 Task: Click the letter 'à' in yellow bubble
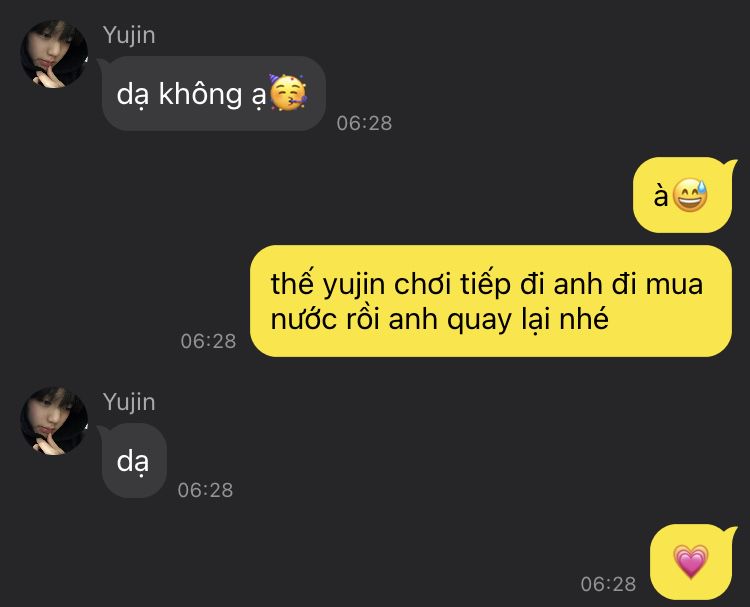pos(661,195)
